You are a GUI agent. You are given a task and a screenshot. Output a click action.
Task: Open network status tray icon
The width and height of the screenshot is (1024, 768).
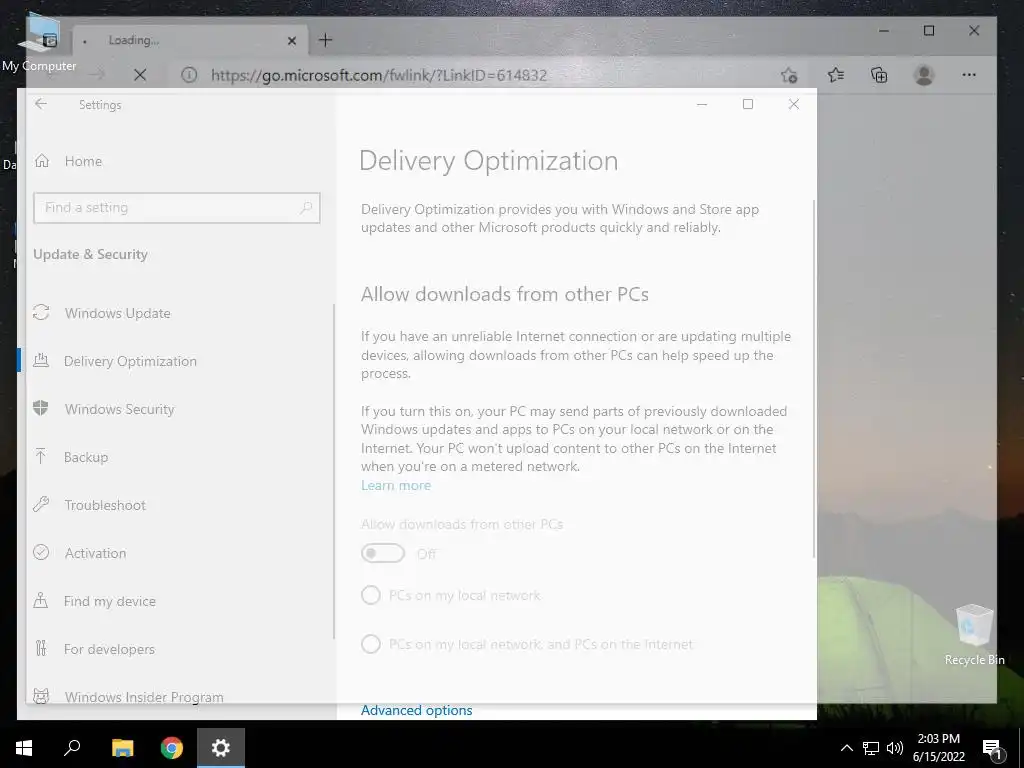(x=871, y=748)
